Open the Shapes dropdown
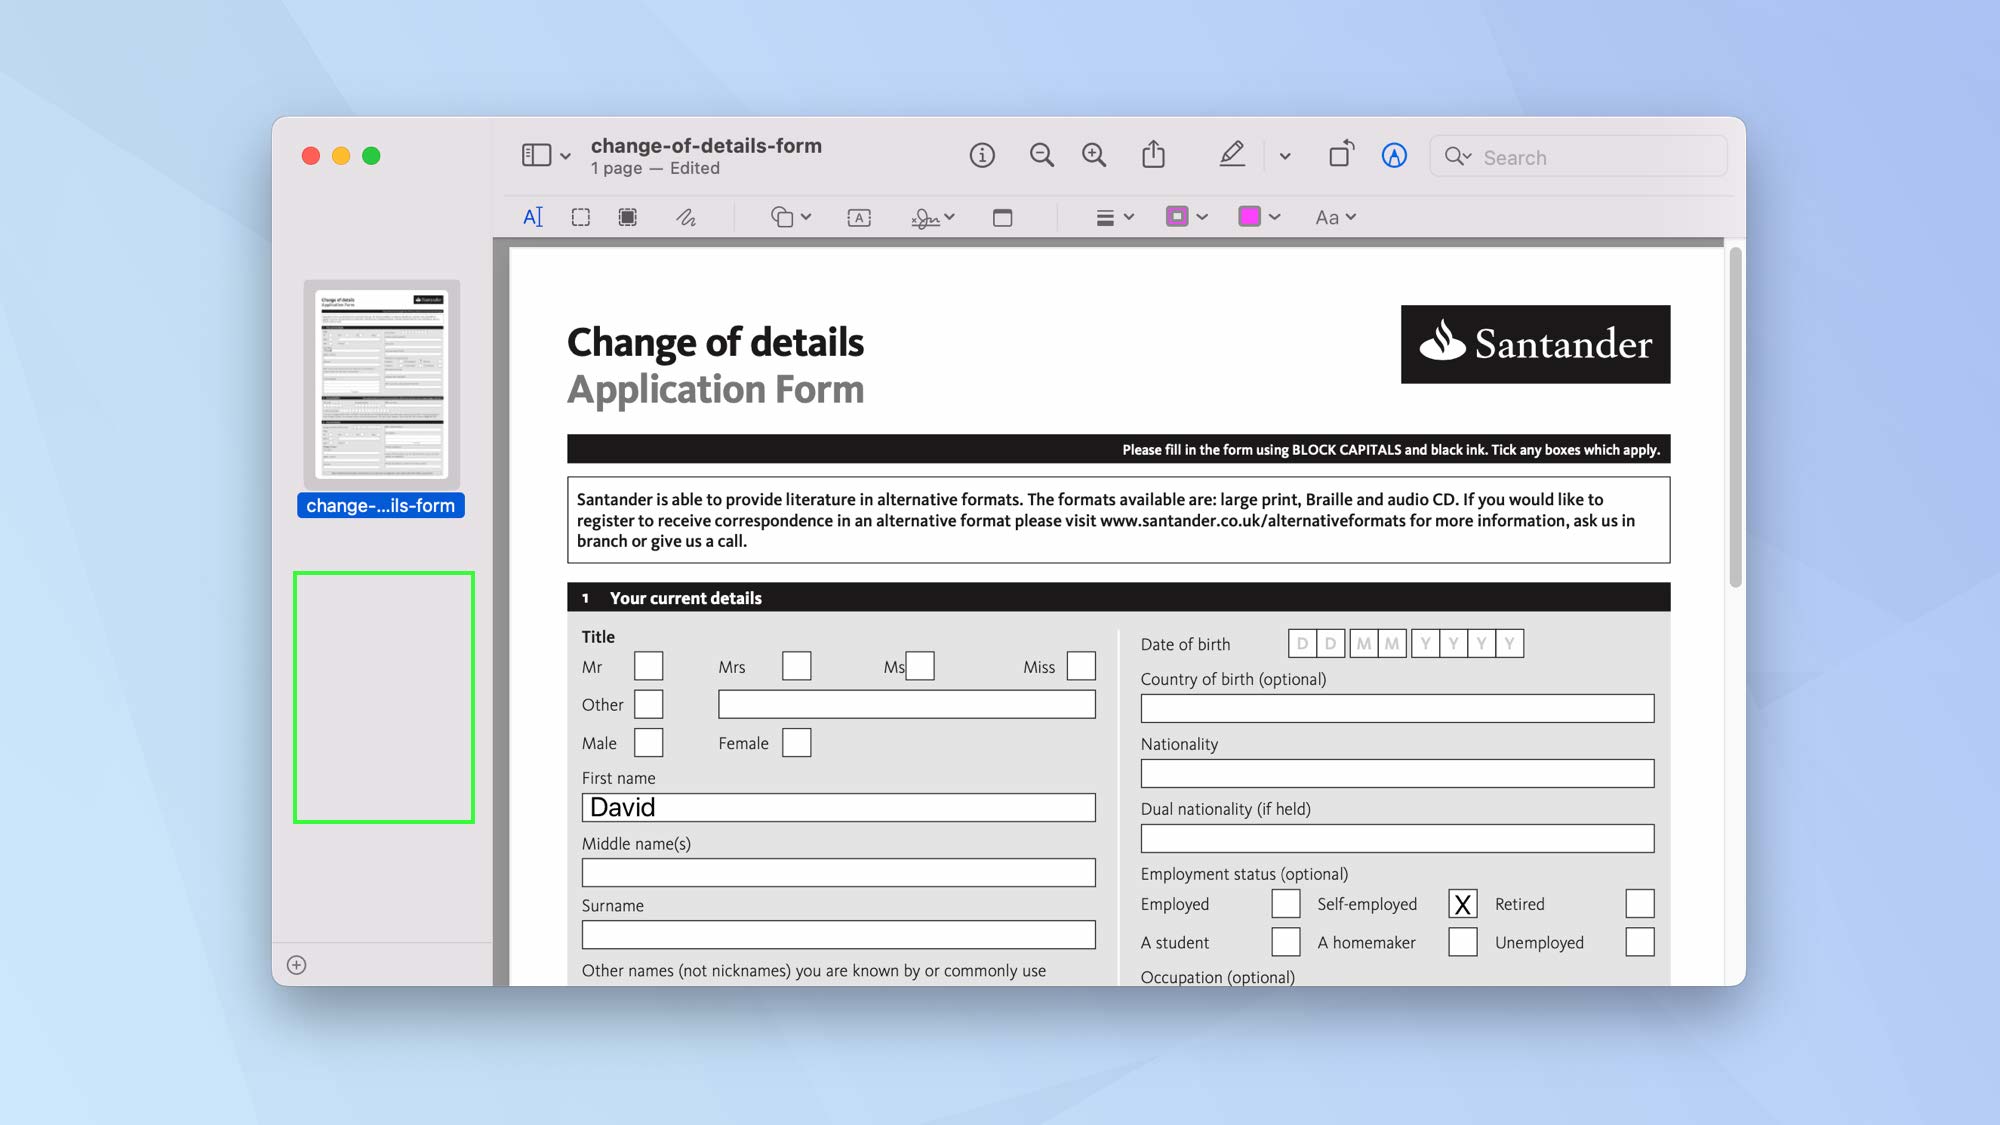 pos(790,216)
